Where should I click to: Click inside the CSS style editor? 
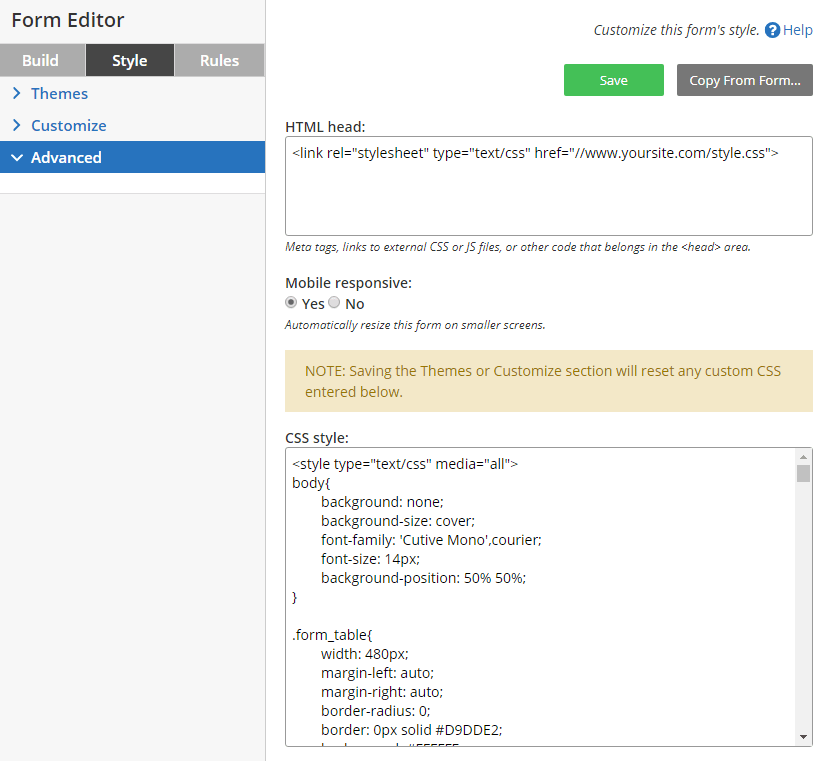540,600
